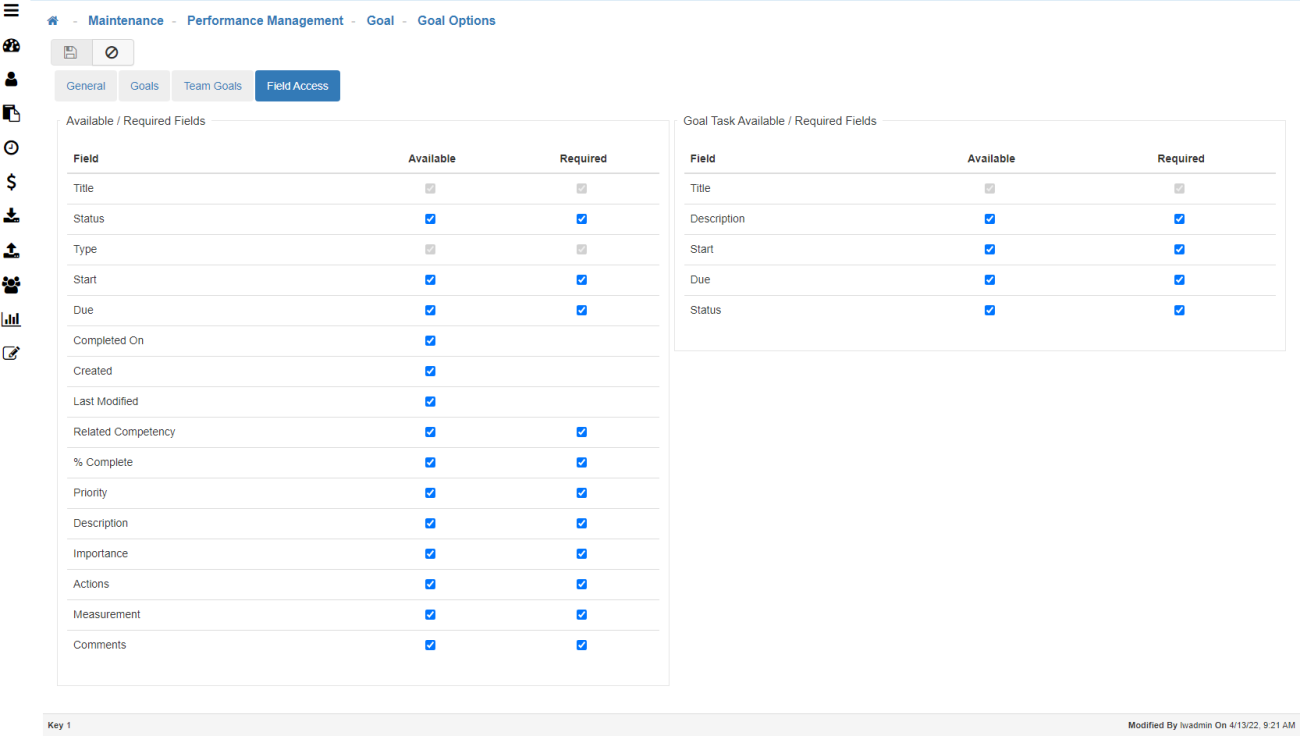
Task: Switch to the Team Goals tab
Action: [x=212, y=86]
